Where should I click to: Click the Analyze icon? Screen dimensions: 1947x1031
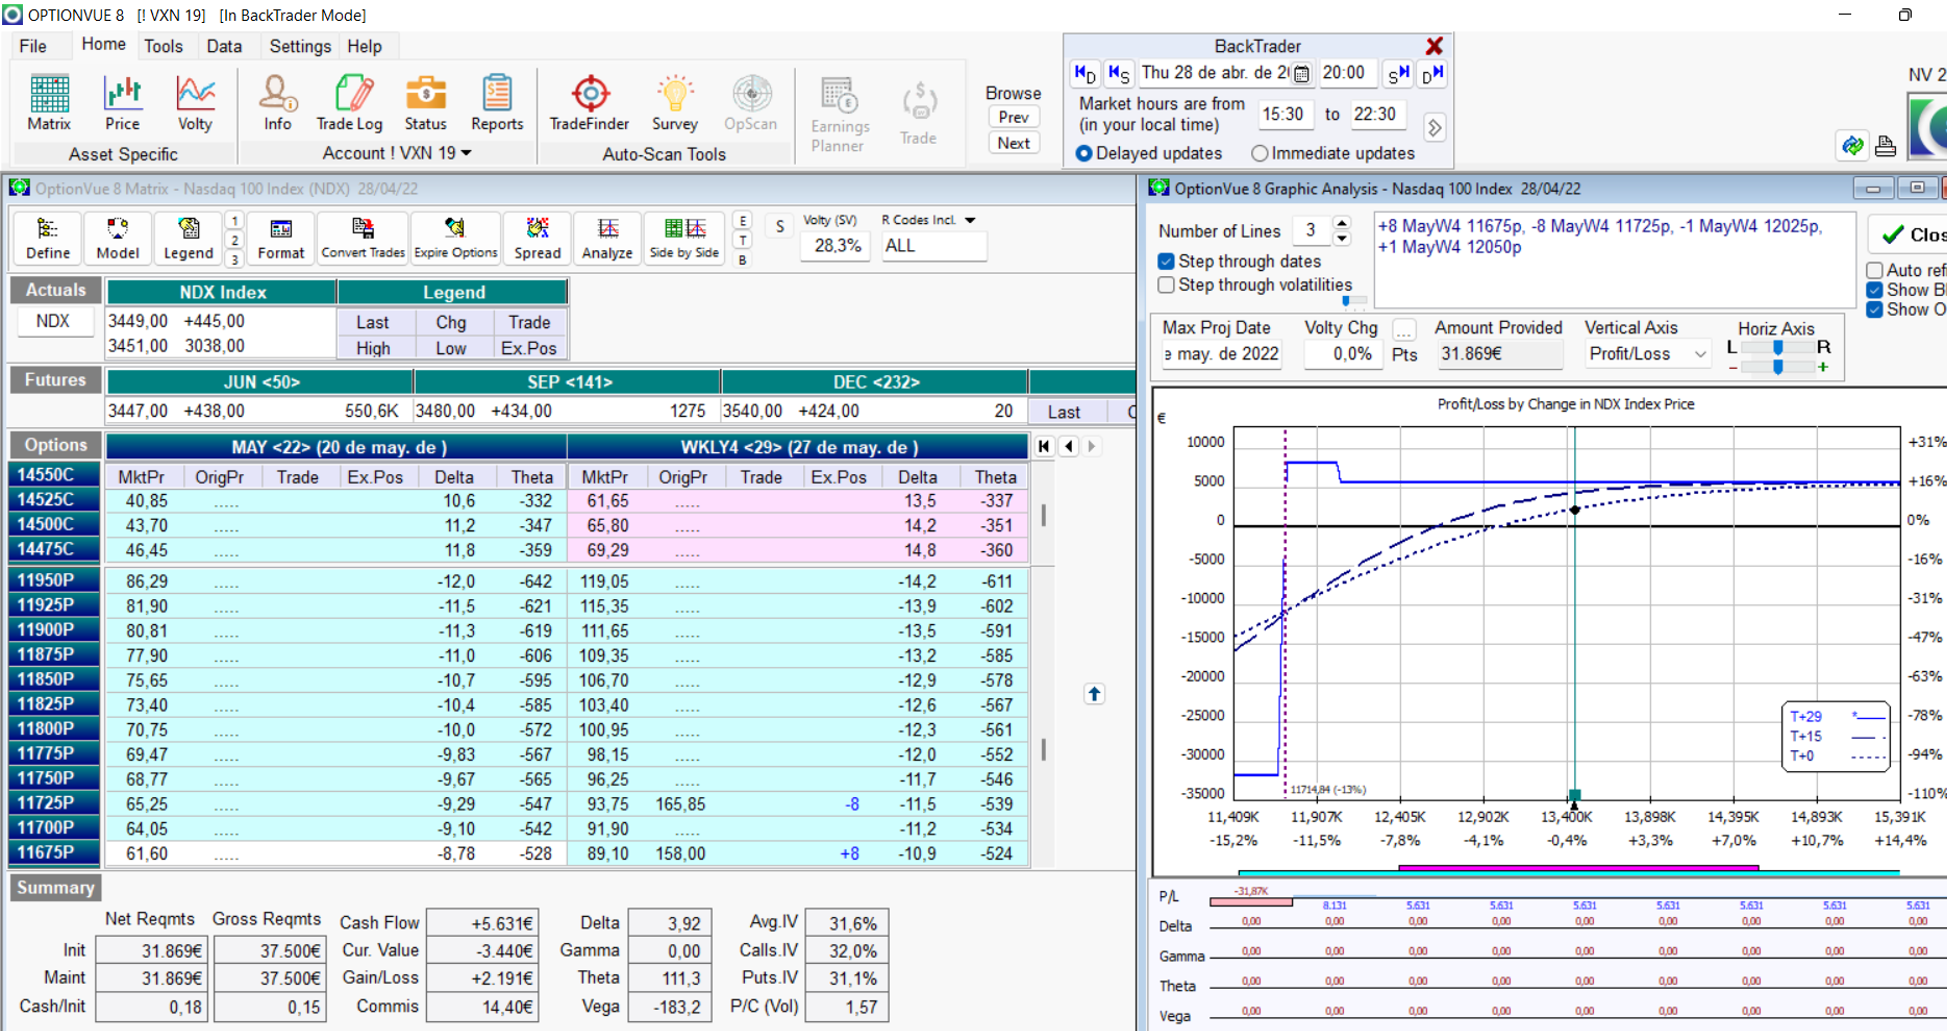(x=607, y=239)
